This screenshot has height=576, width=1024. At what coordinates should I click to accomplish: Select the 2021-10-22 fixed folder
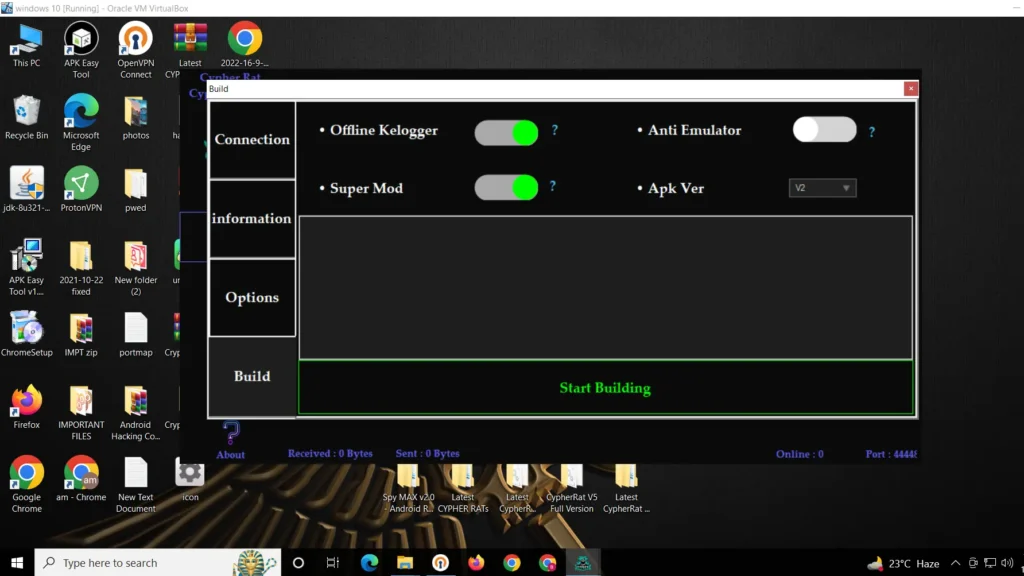click(81, 267)
